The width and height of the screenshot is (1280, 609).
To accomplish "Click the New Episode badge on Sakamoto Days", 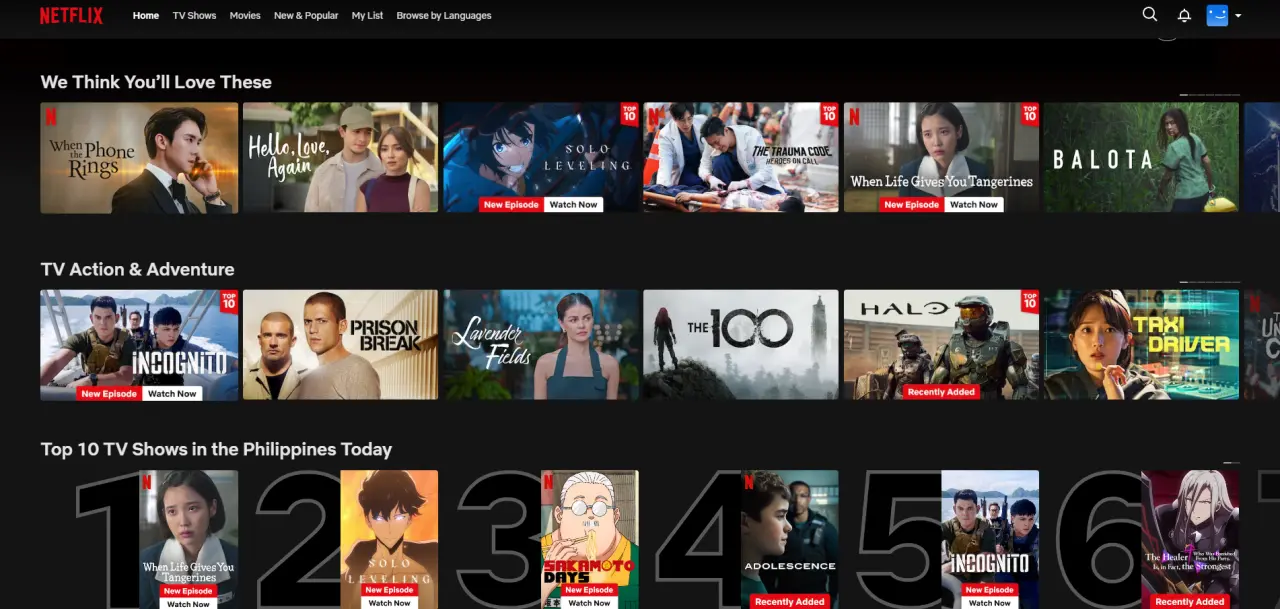I will point(590,590).
